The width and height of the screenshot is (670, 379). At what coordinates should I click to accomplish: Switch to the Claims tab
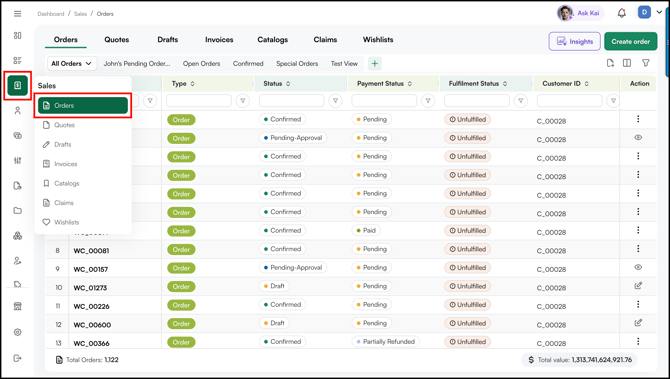point(325,40)
